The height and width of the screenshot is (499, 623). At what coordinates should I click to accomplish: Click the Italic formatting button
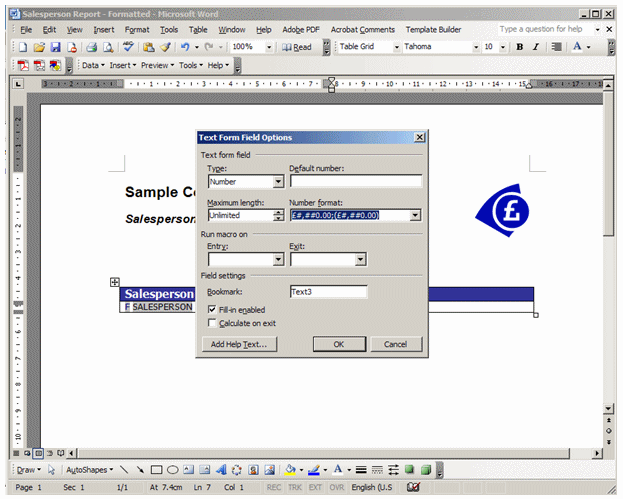coord(536,47)
